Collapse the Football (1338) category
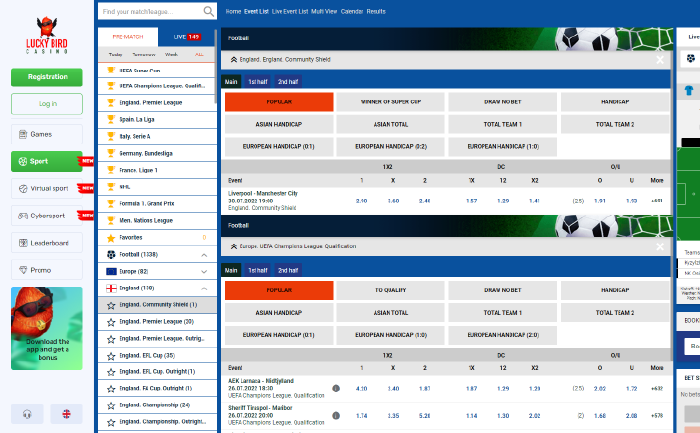This screenshot has width=700, height=433. click(204, 255)
